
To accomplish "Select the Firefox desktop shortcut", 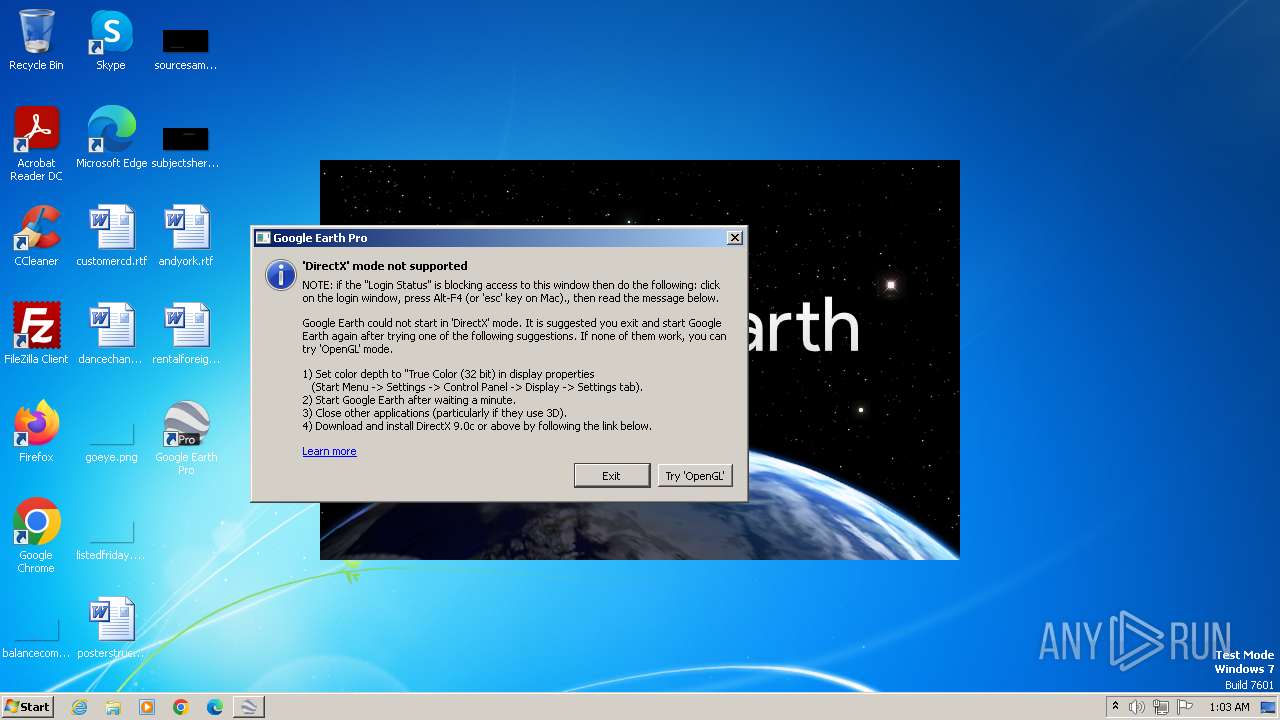I will [x=36, y=432].
